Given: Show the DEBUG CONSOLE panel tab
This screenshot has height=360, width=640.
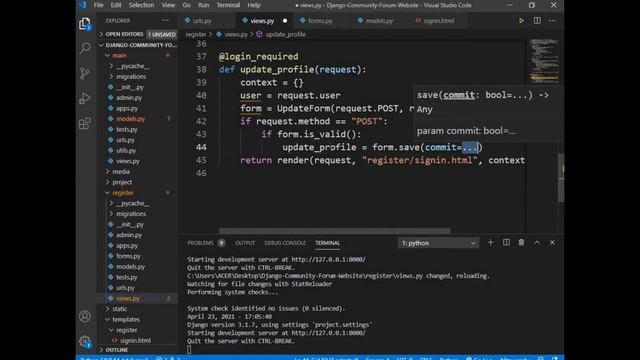Looking at the screenshot, I should [285, 243].
